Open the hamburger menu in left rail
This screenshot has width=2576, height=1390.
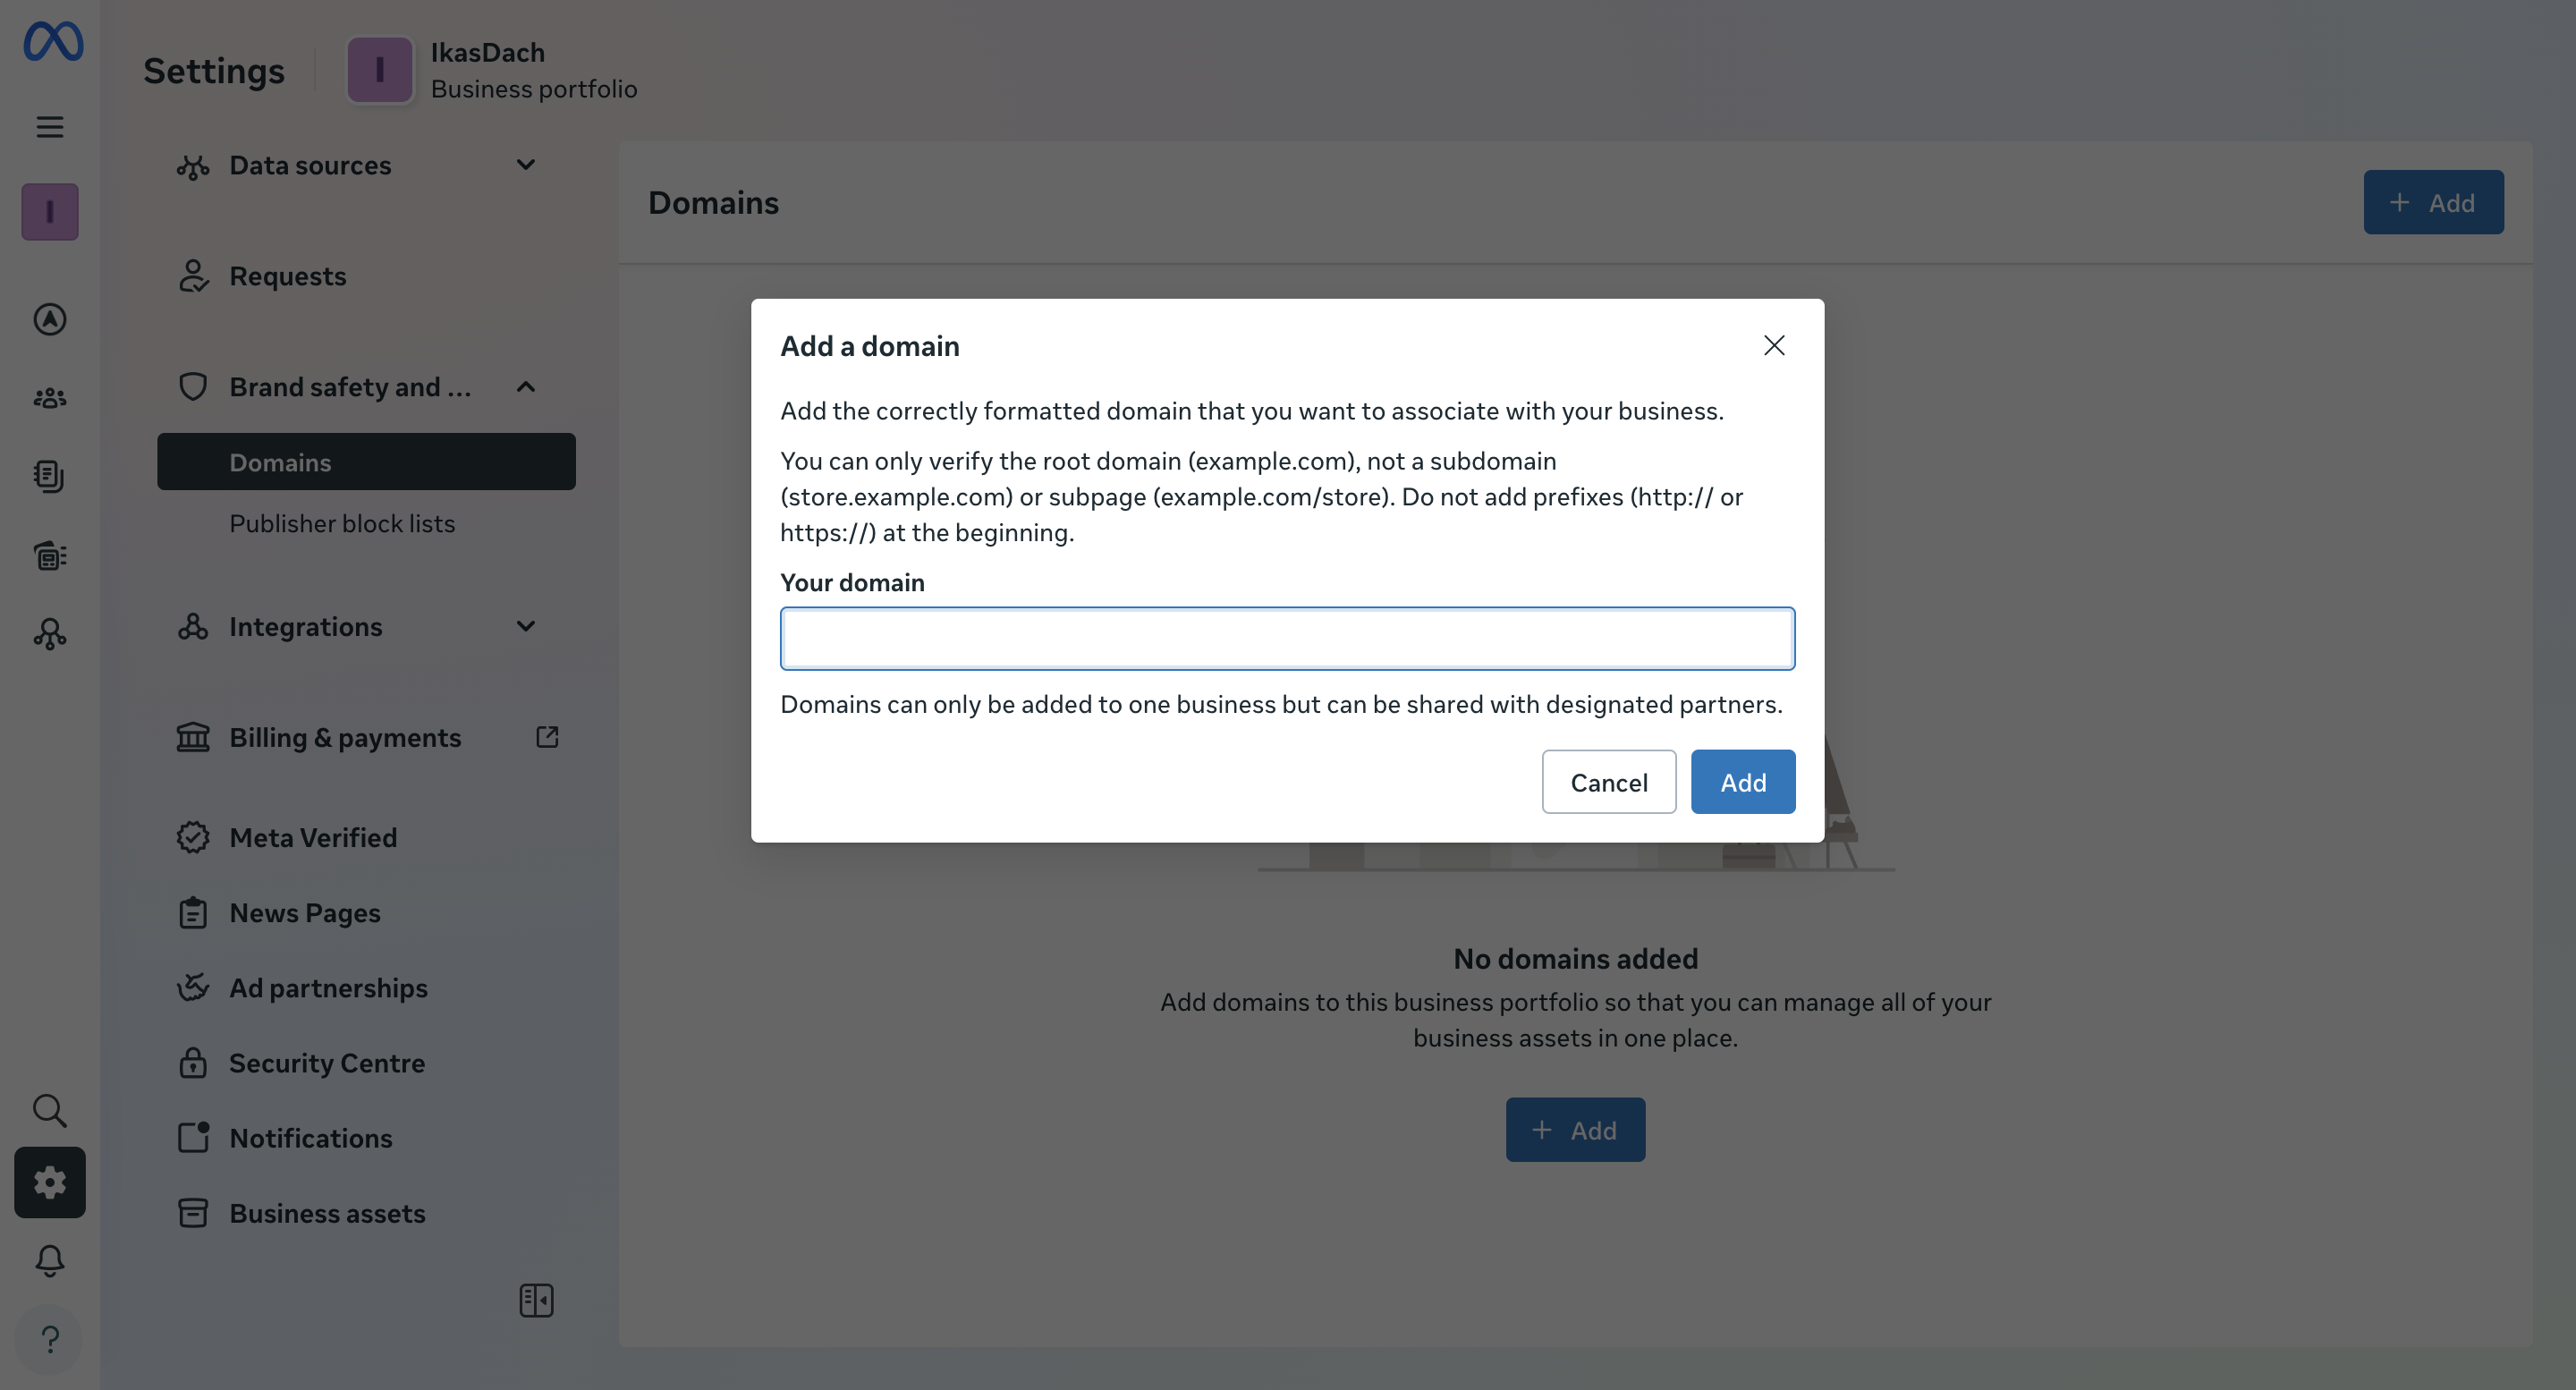(50, 127)
